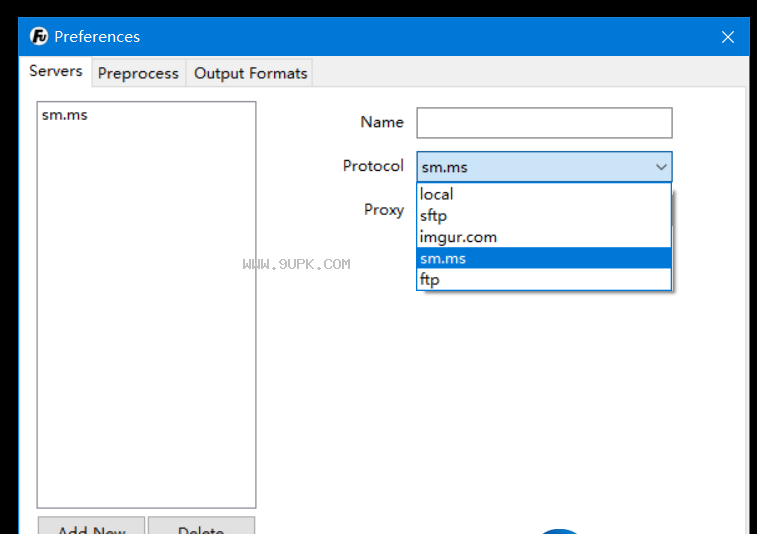Choose highlighted sm.ms protocol option
The image size is (757, 534).
click(544, 258)
